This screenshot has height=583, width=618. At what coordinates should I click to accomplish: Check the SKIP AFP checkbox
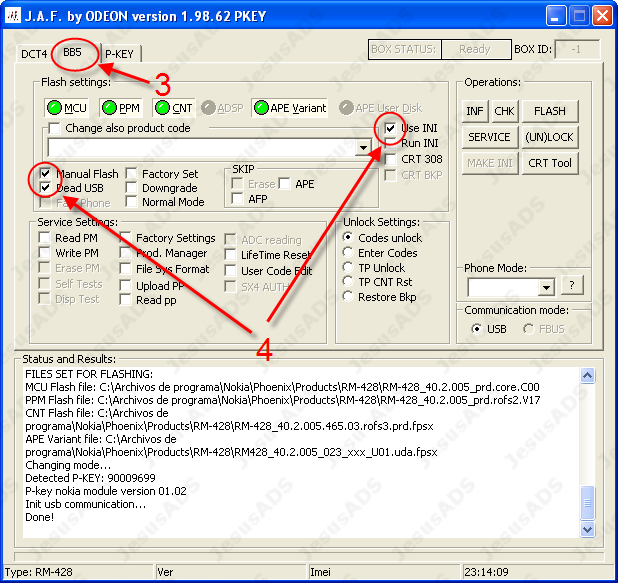click(237, 198)
